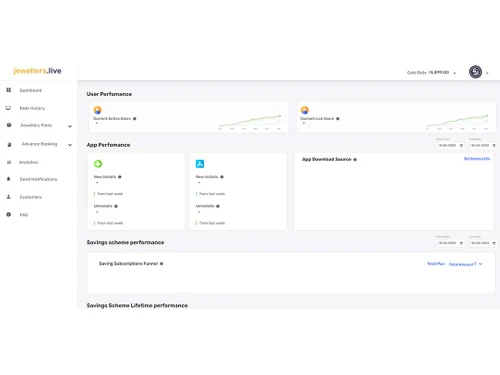Click the User Perfomance heading

[109, 94]
